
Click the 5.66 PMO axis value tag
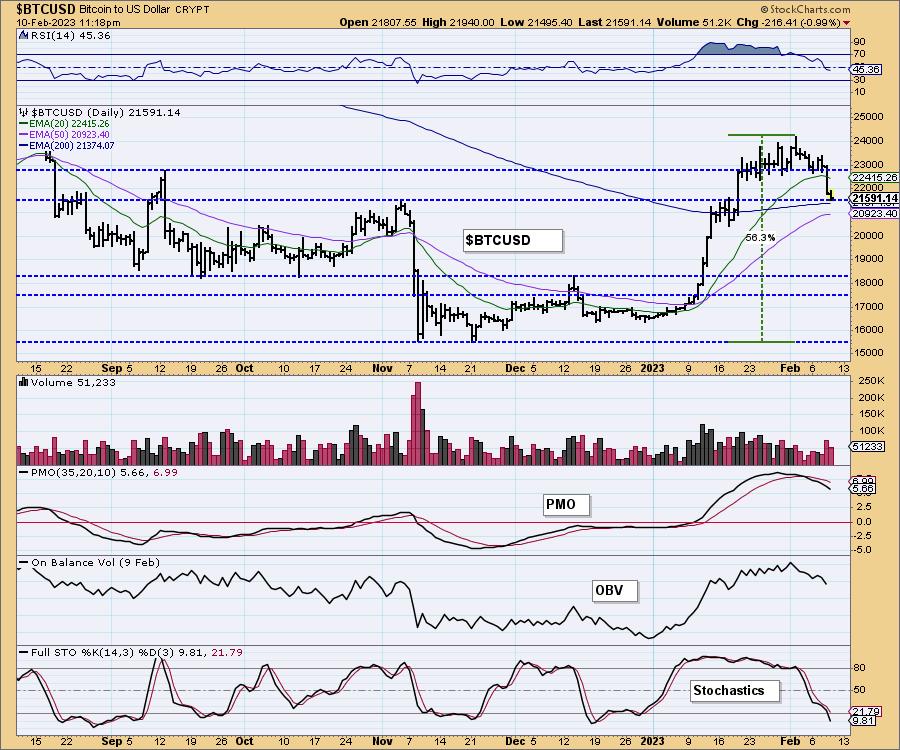click(864, 488)
